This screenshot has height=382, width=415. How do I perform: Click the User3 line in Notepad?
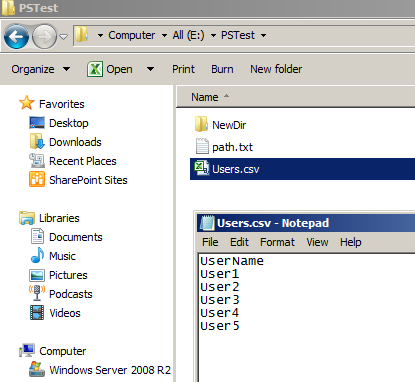click(x=220, y=300)
